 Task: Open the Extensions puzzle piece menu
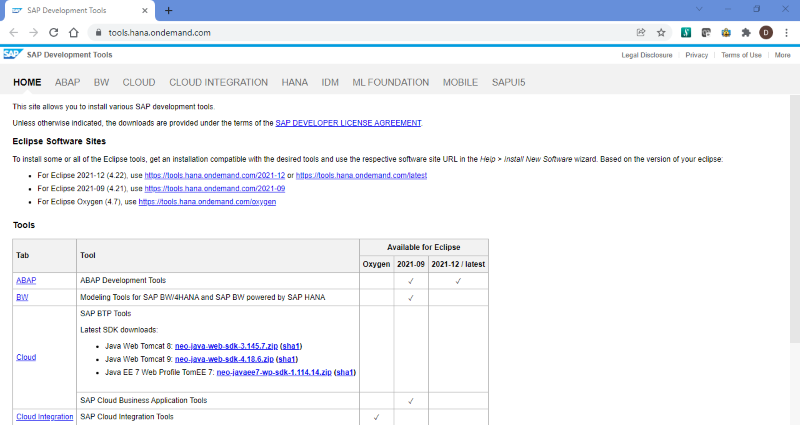(746, 33)
